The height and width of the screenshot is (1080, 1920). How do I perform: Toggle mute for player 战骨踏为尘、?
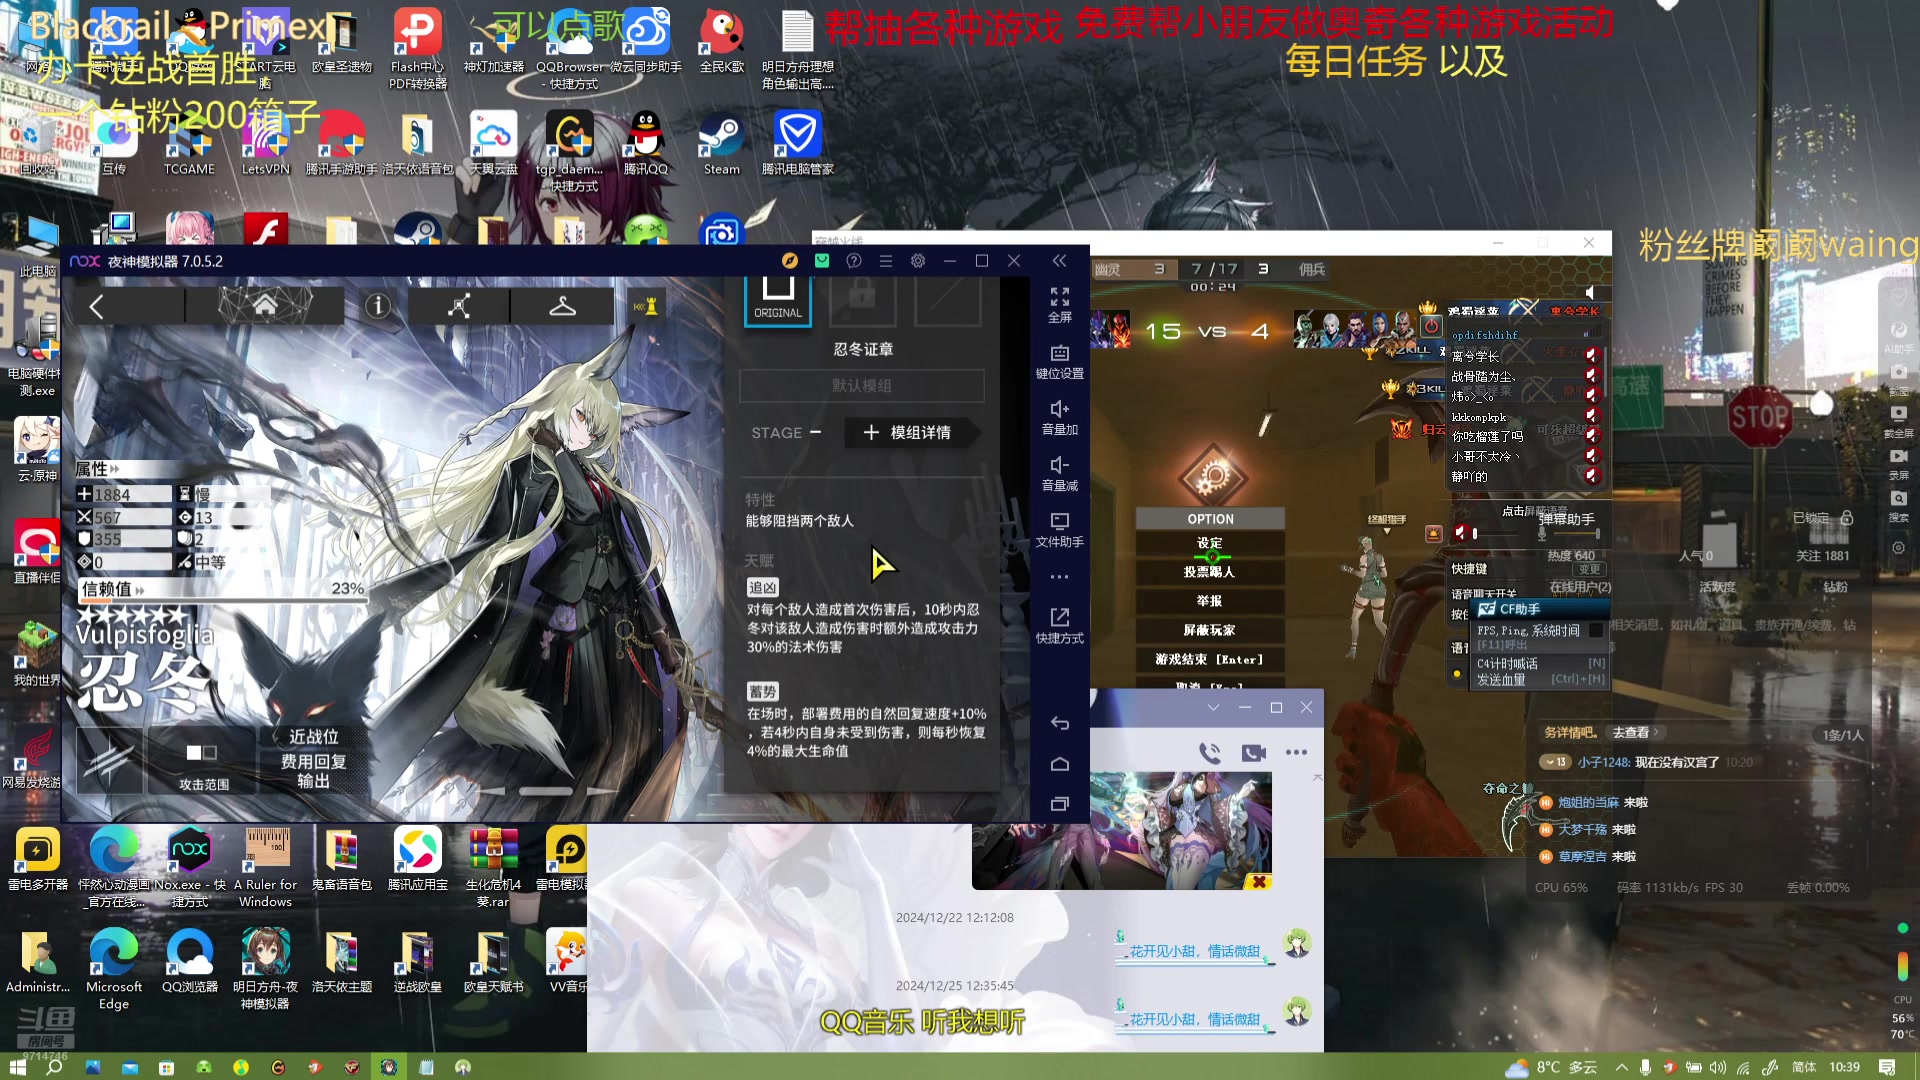coord(1591,375)
